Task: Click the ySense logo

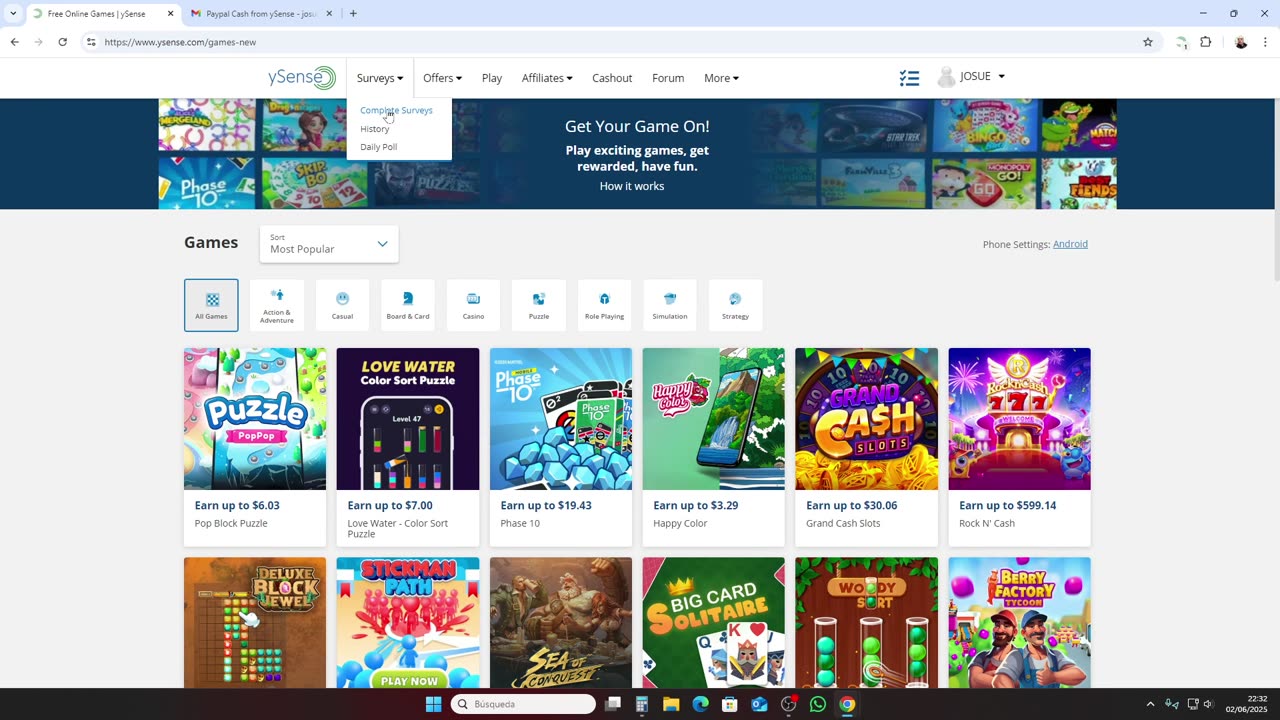Action: (301, 78)
